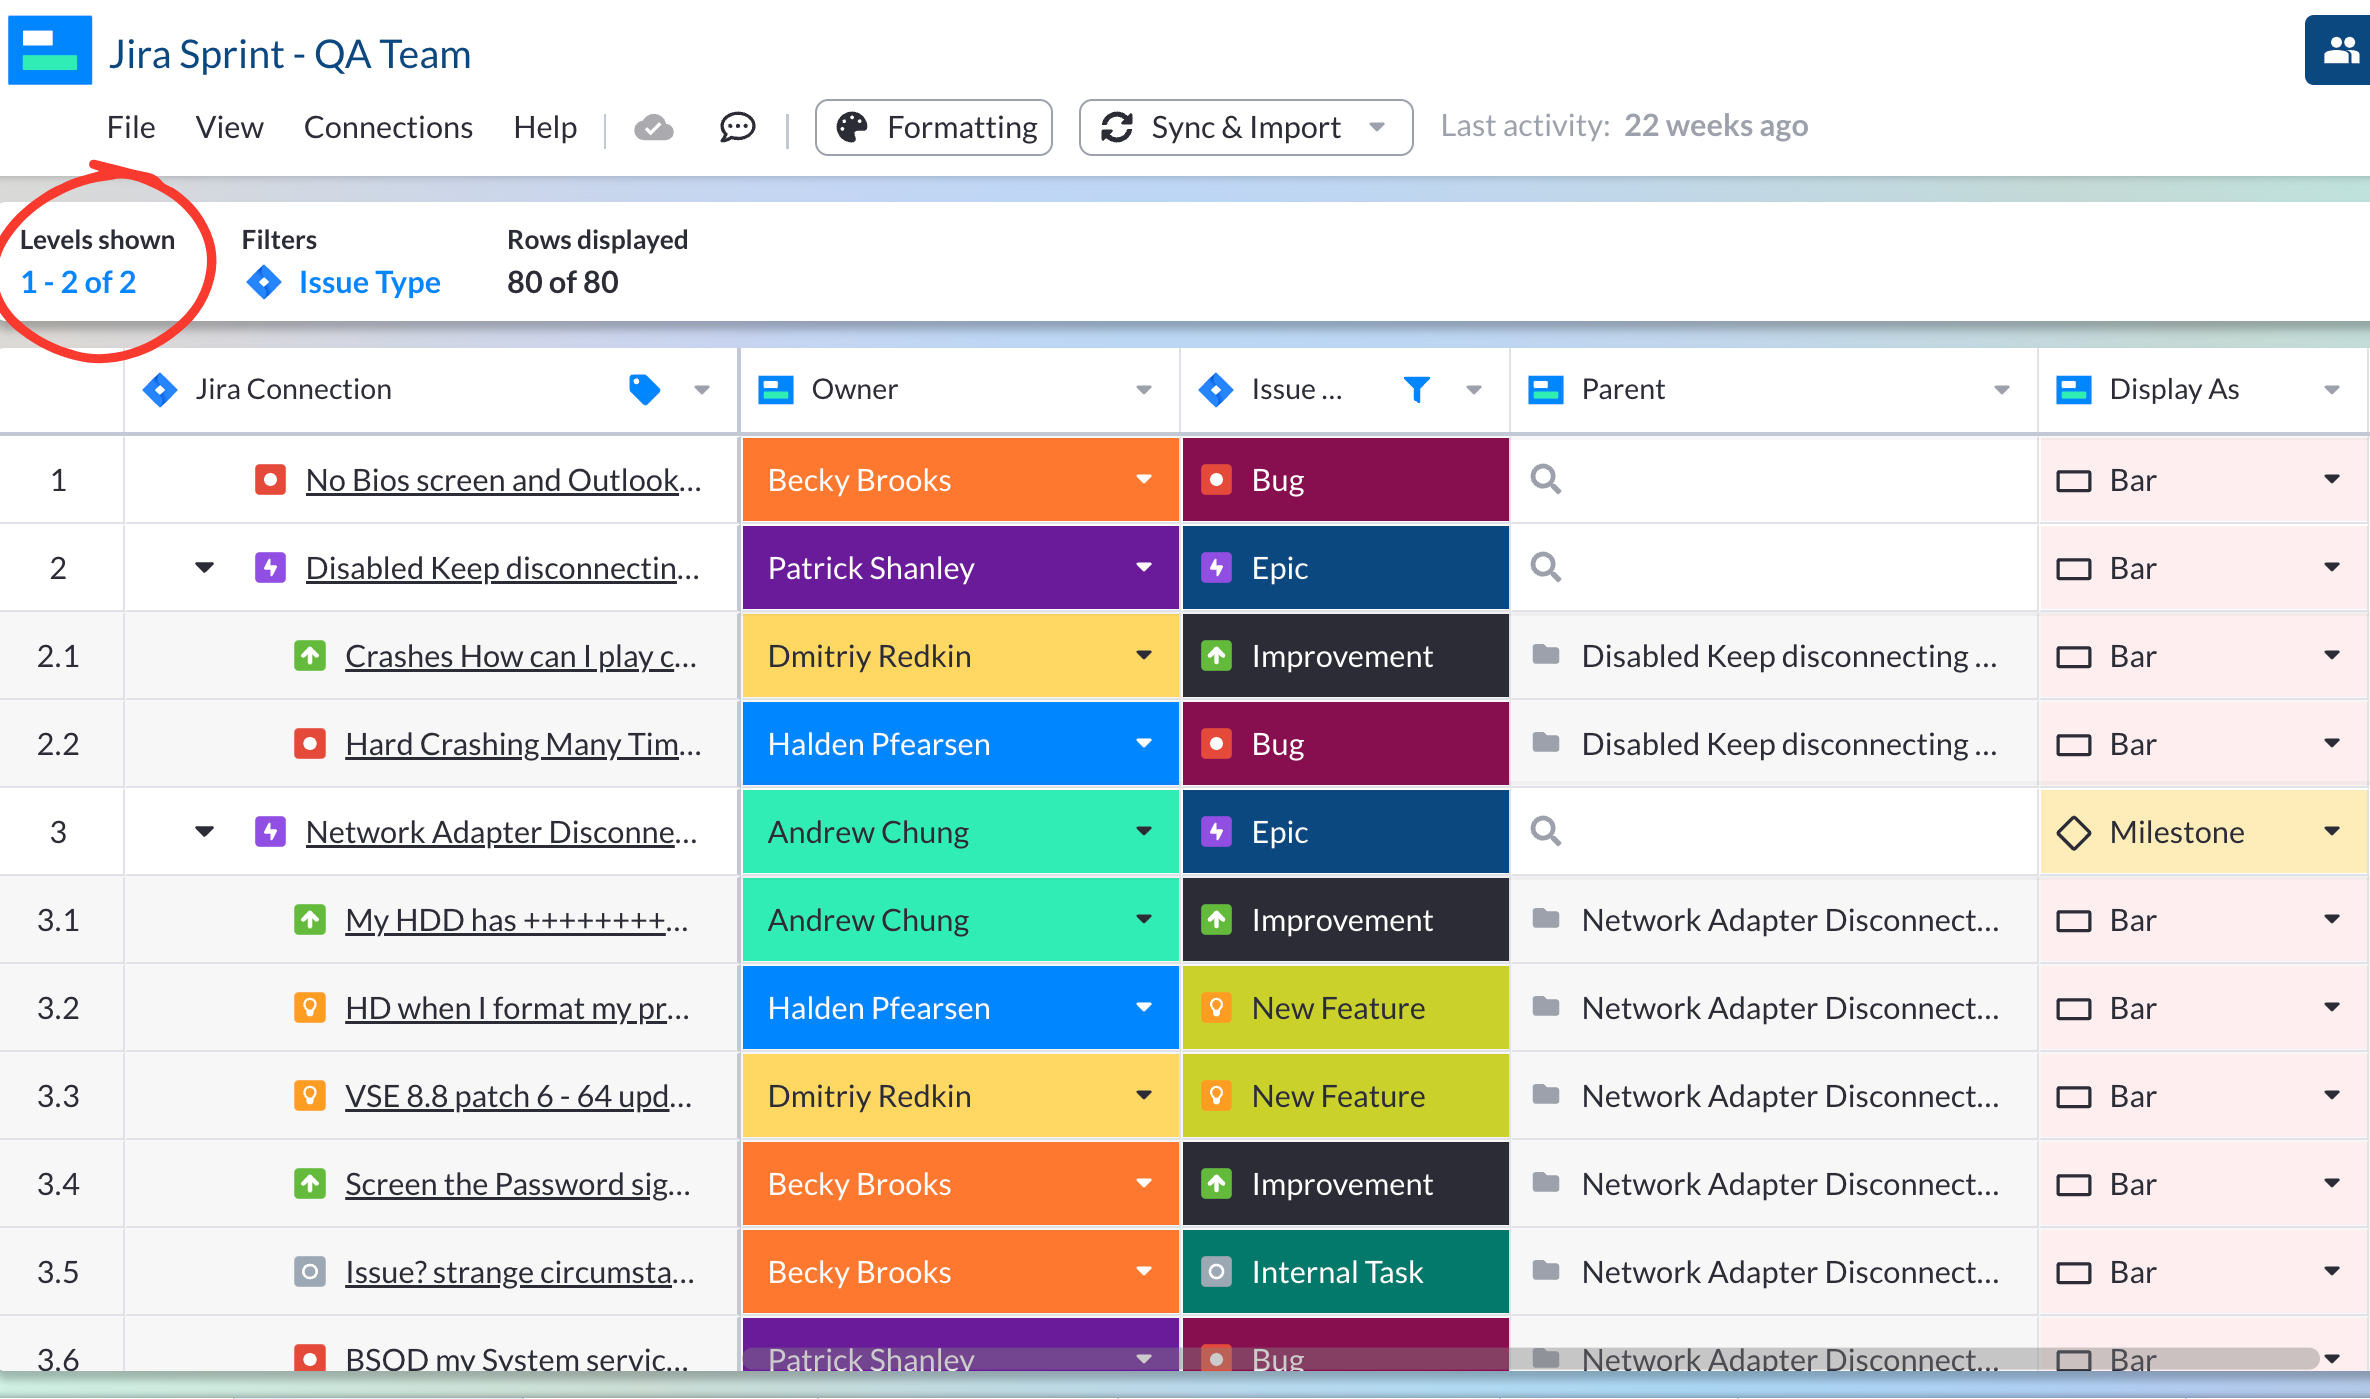
Task: Open the Jira Connection column dropdown arrow
Action: coord(702,390)
